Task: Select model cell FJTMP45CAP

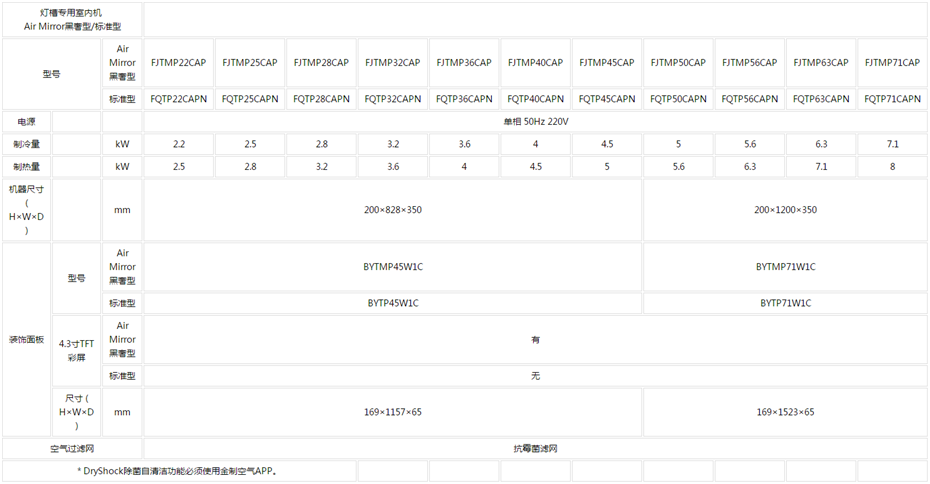Action: 607,63
